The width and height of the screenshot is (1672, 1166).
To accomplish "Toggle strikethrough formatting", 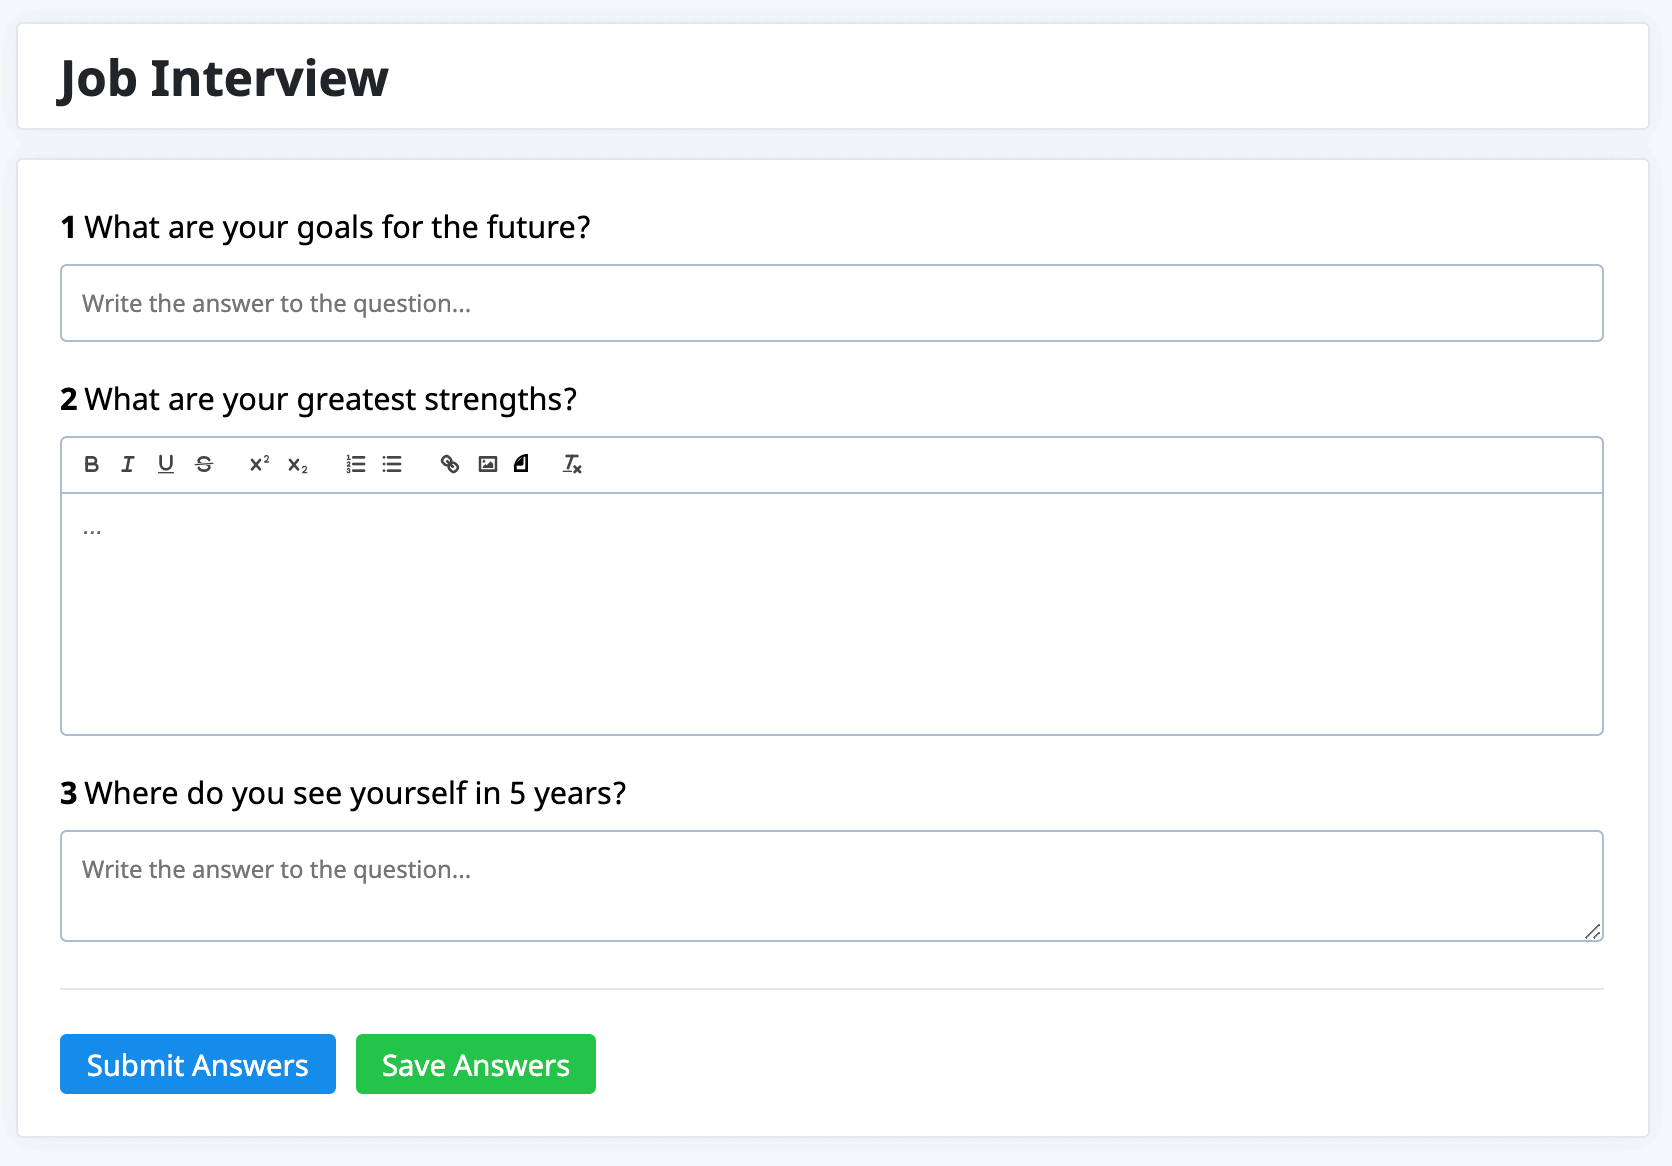I will [204, 464].
